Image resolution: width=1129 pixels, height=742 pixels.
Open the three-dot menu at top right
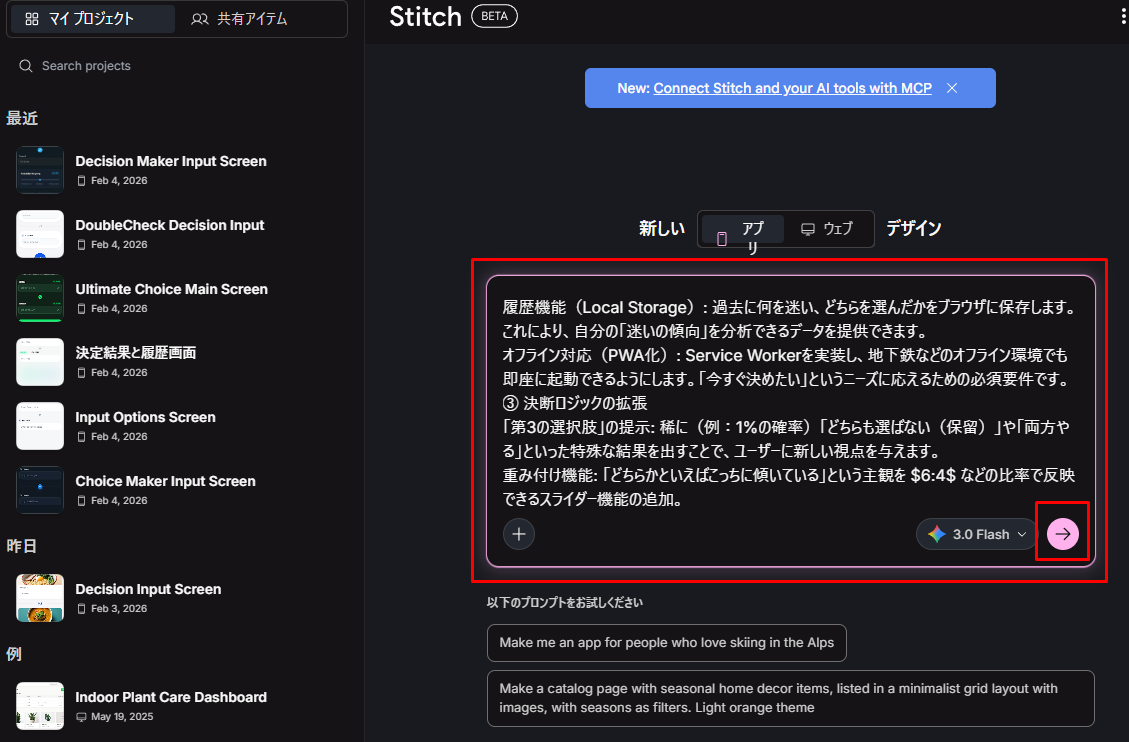(1123, 15)
